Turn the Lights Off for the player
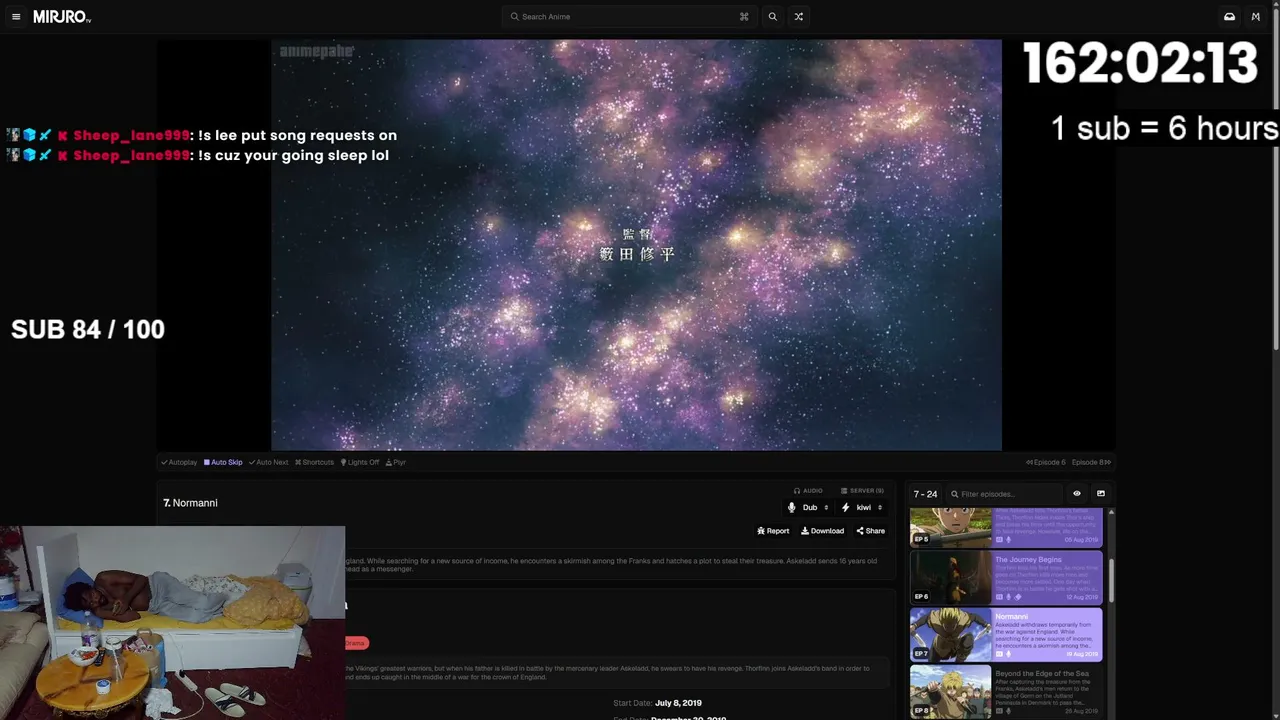The height and width of the screenshot is (720, 1280). point(360,462)
